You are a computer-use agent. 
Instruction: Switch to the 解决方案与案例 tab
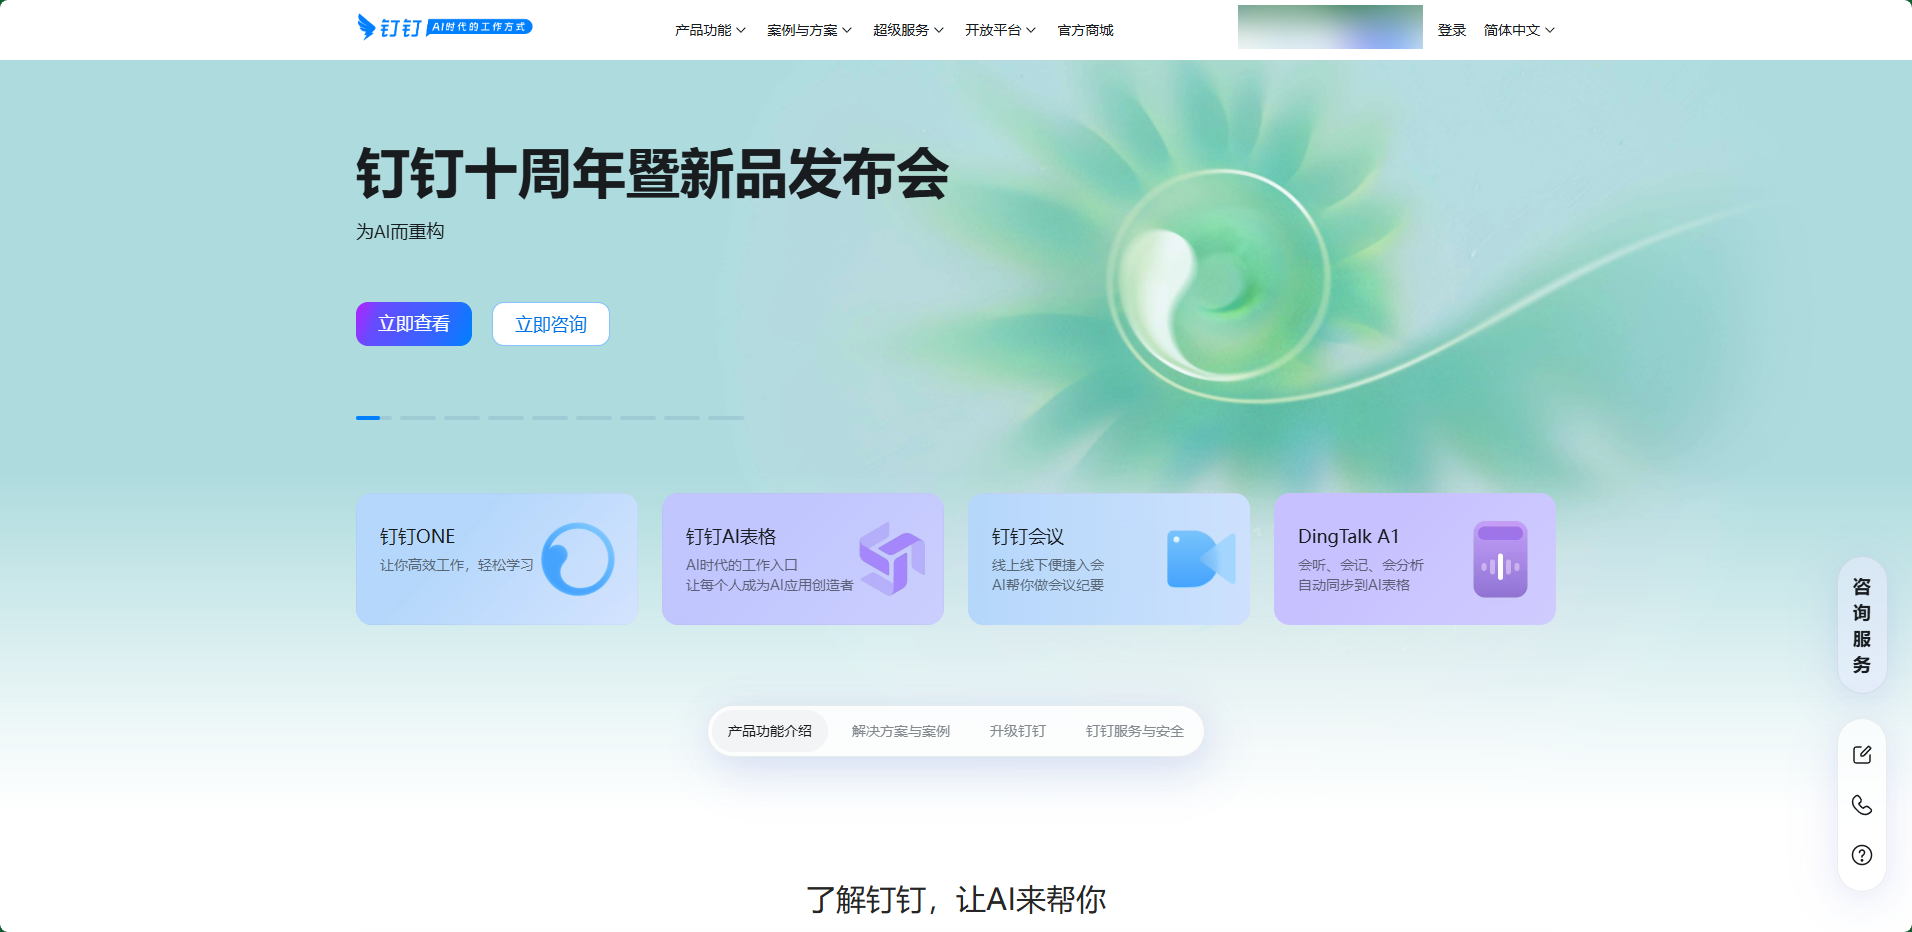pyautogui.click(x=900, y=731)
